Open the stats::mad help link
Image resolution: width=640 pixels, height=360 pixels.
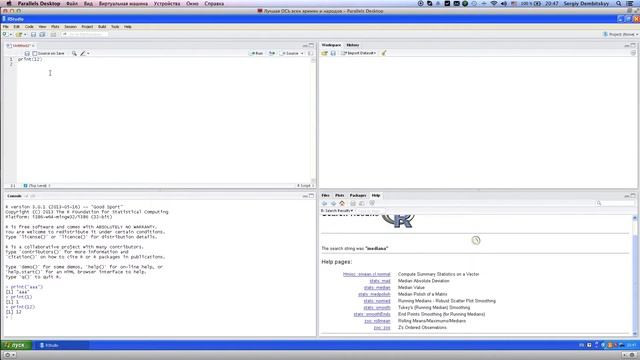click(x=380, y=281)
